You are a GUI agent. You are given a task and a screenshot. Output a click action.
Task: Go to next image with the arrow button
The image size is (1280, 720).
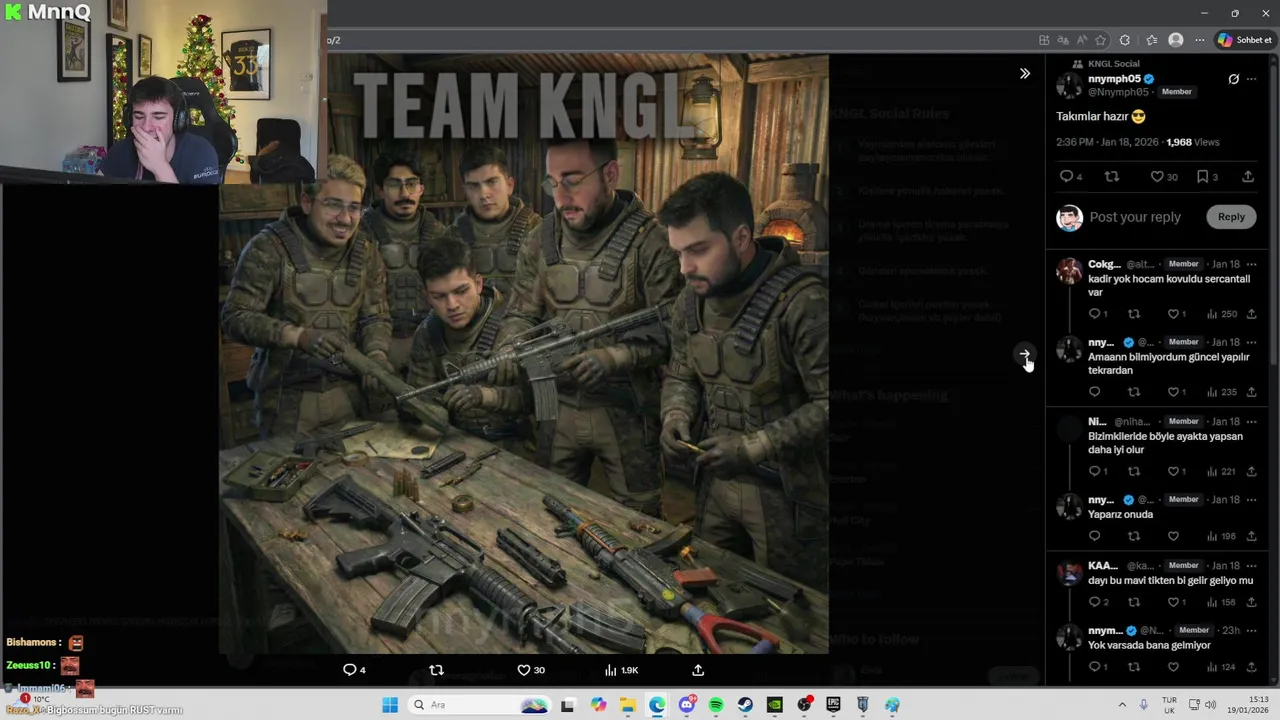coord(1024,354)
